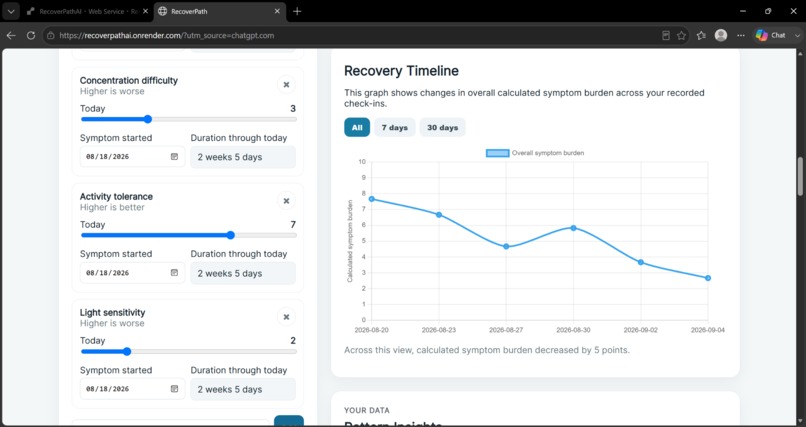806x427 pixels.
Task: Select the 2026-09-04 data point
Action: 708,278
